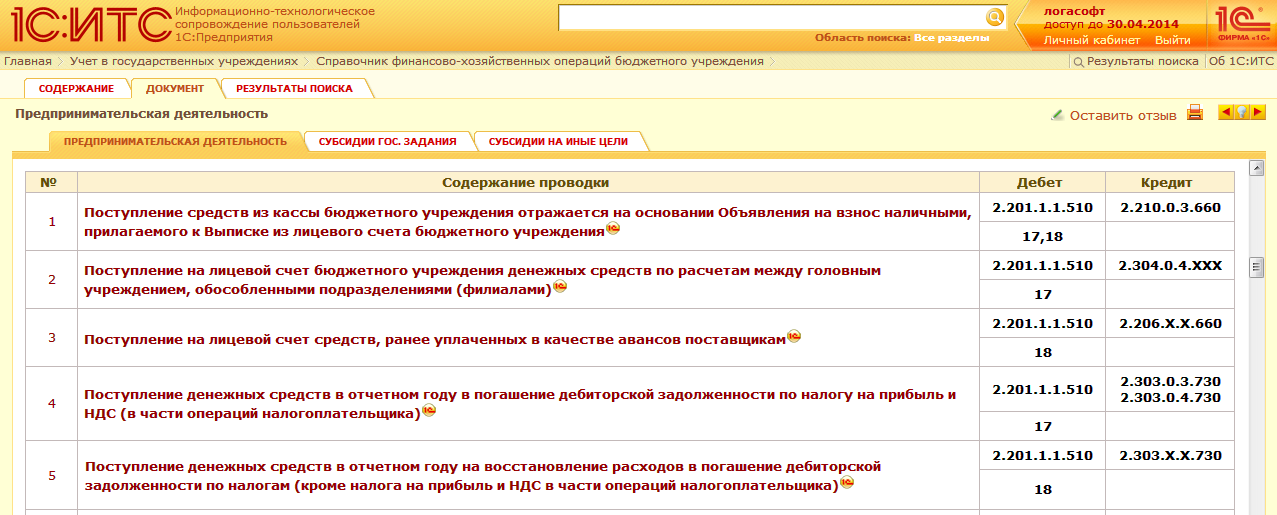Click credit cell 2.303.0.3.730
Screen dimensions: 1277x515
tap(1171, 382)
